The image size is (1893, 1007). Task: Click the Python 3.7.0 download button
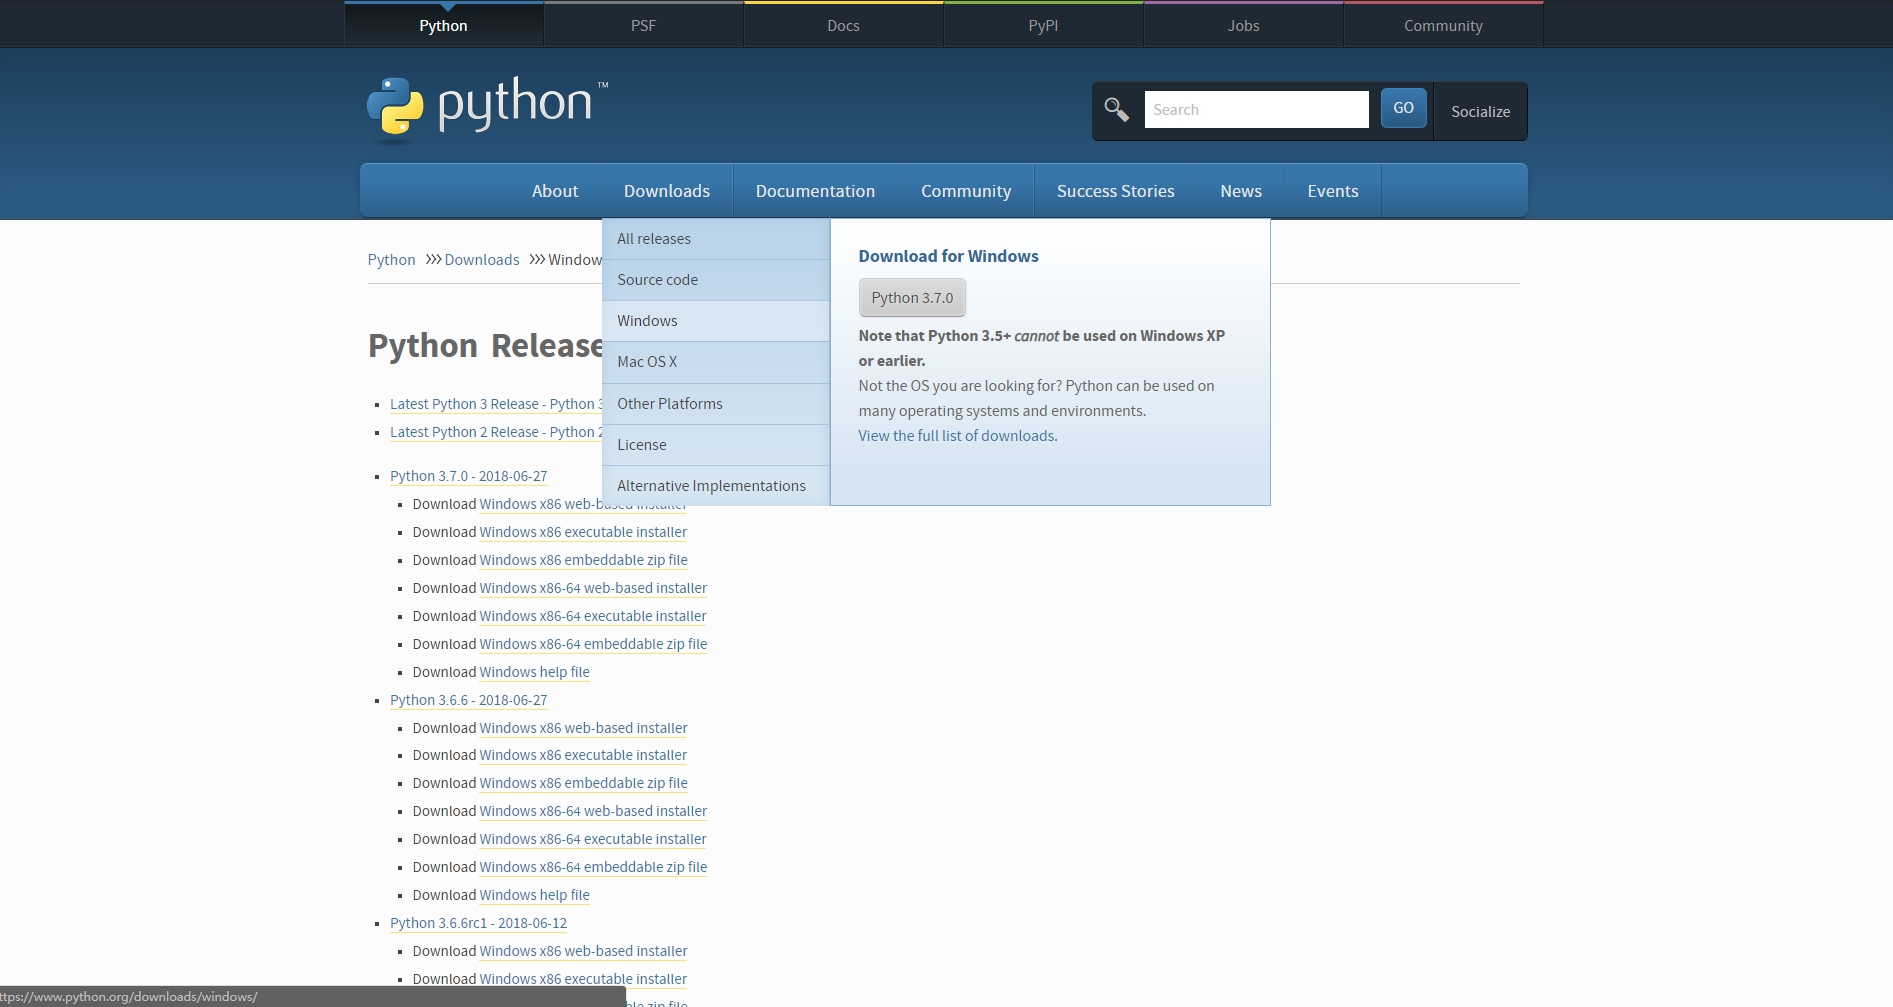pyautogui.click(x=912, y=298)
